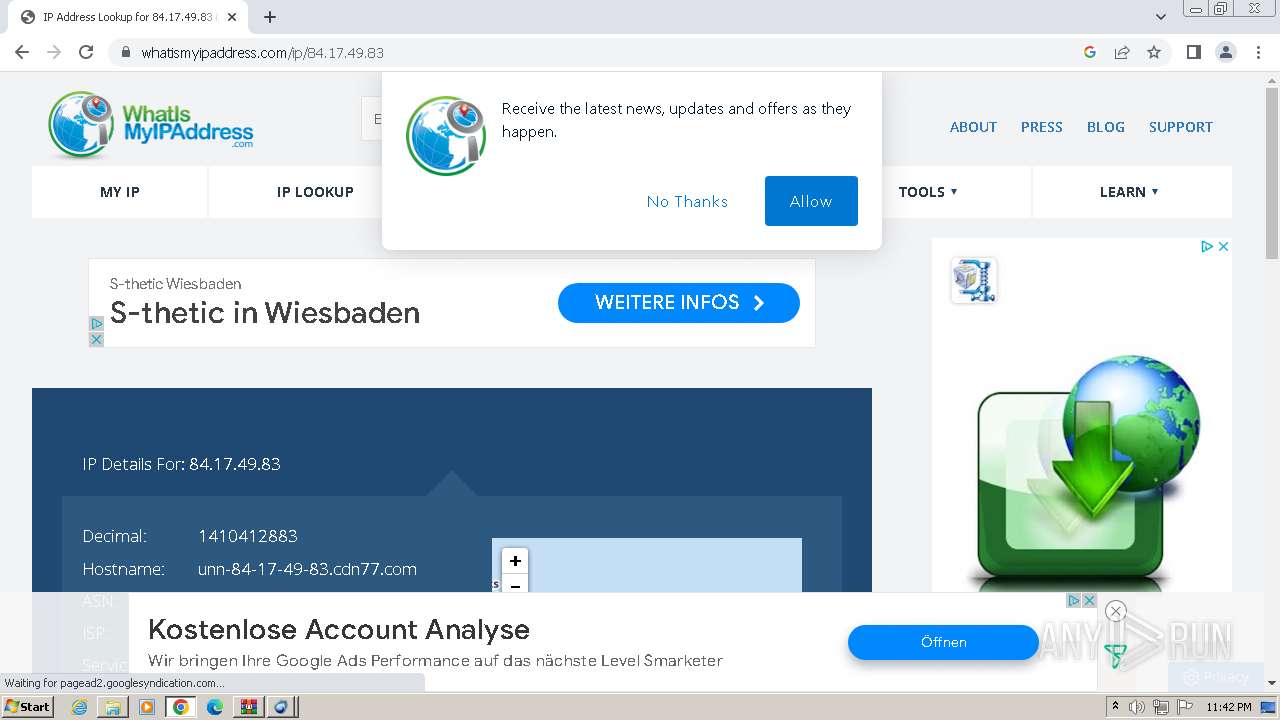Viewport: 1280px width, 720px height.
Task: Zoom out on the map
Action: click(x=515, y=586)
